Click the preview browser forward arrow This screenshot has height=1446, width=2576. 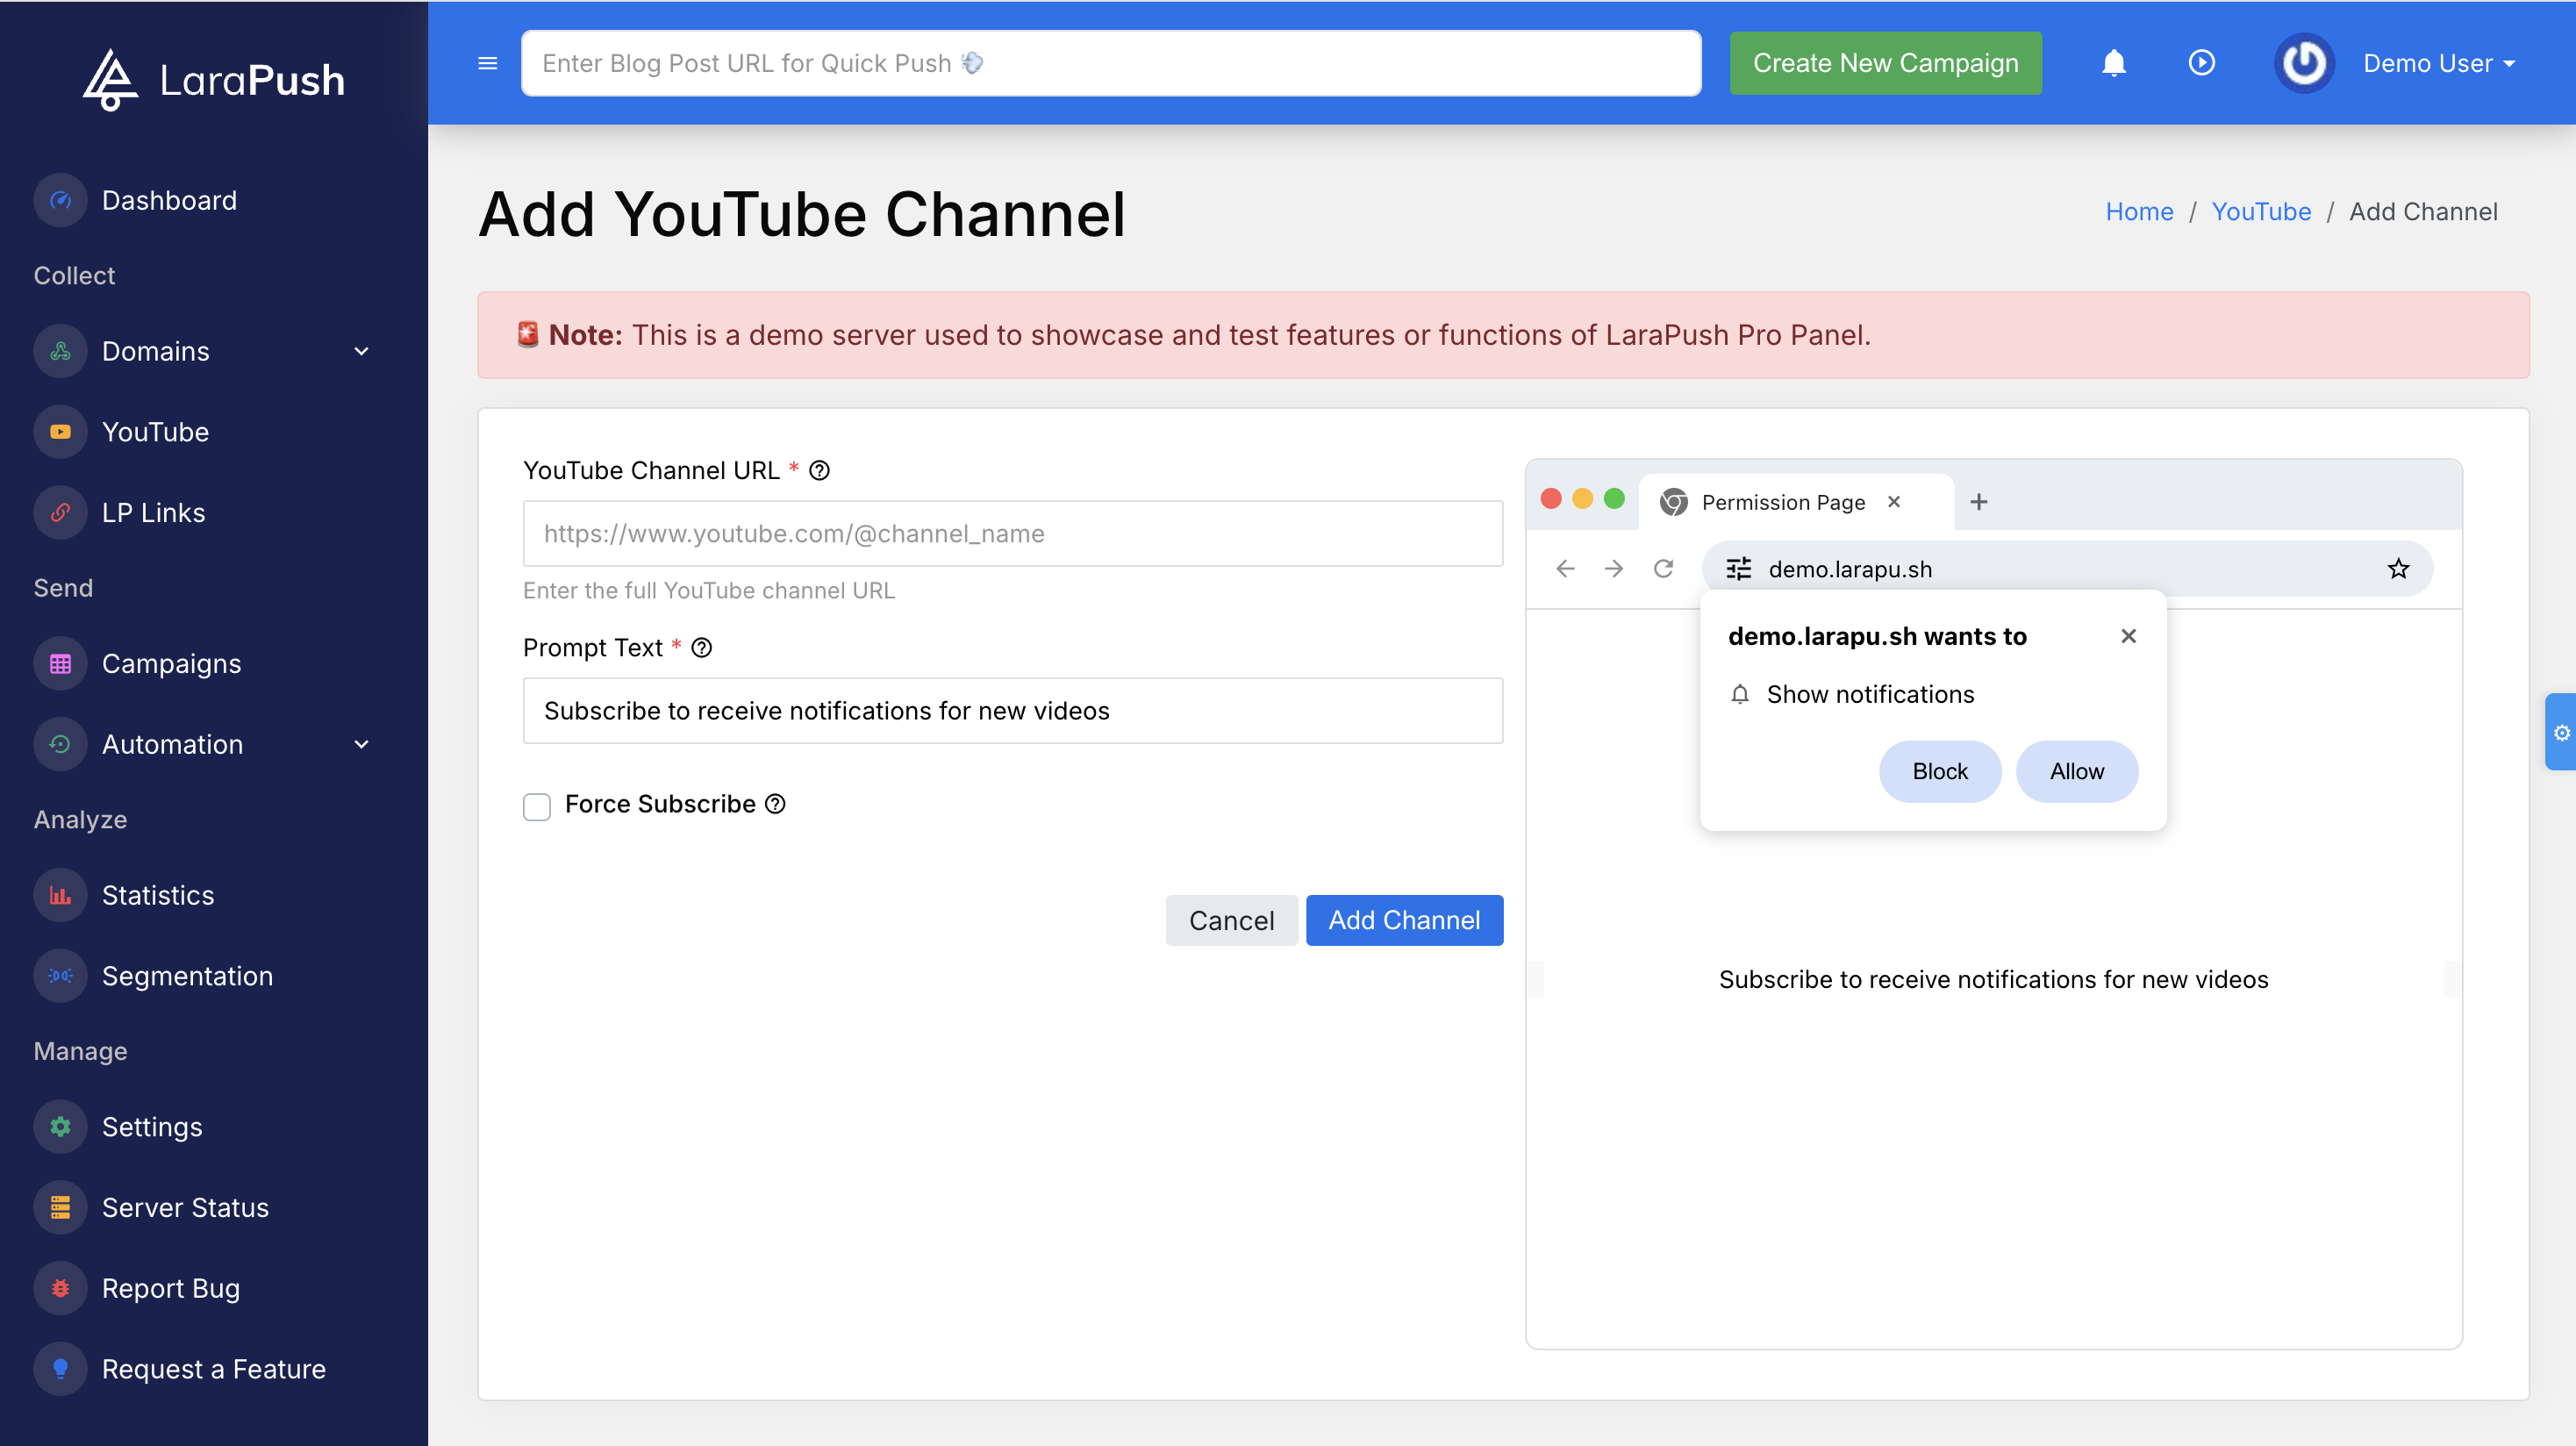tap(1614, 569)
